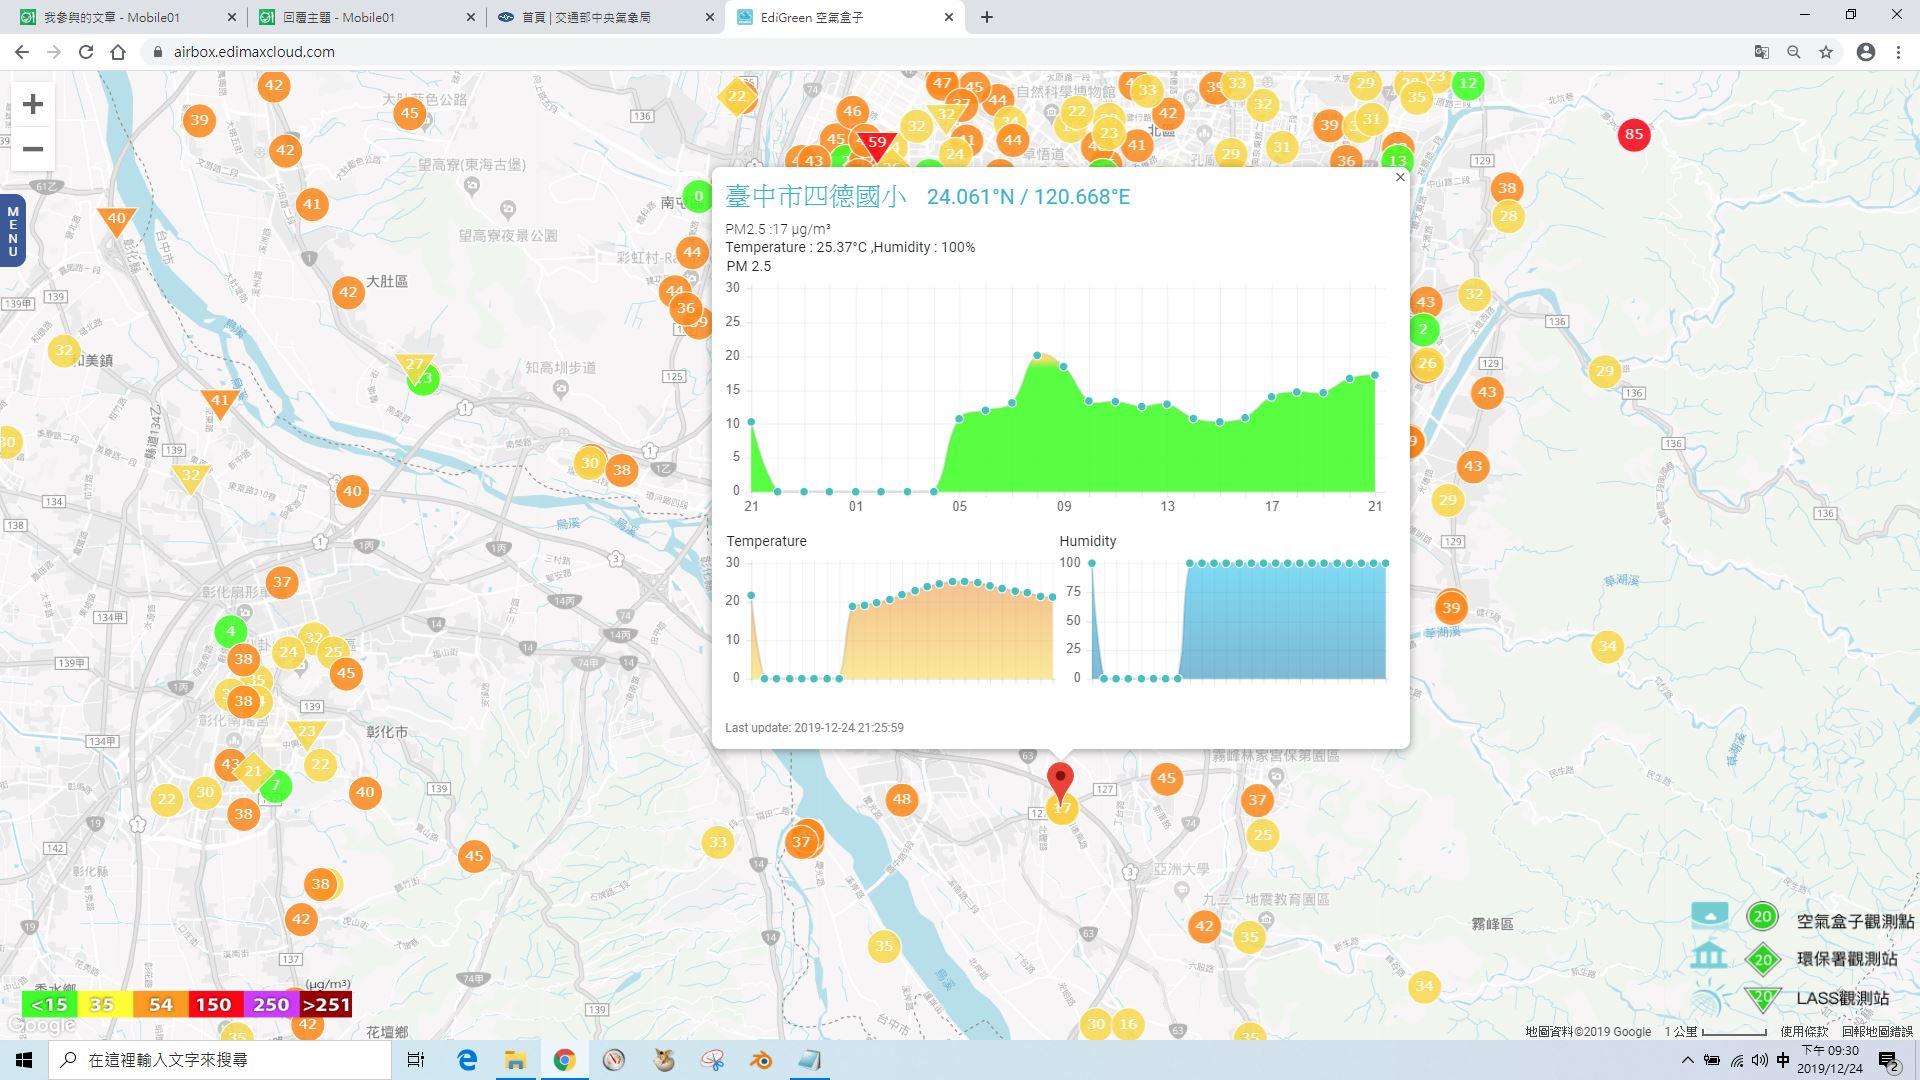Click the purple 250 legend color

[271, 1004]
